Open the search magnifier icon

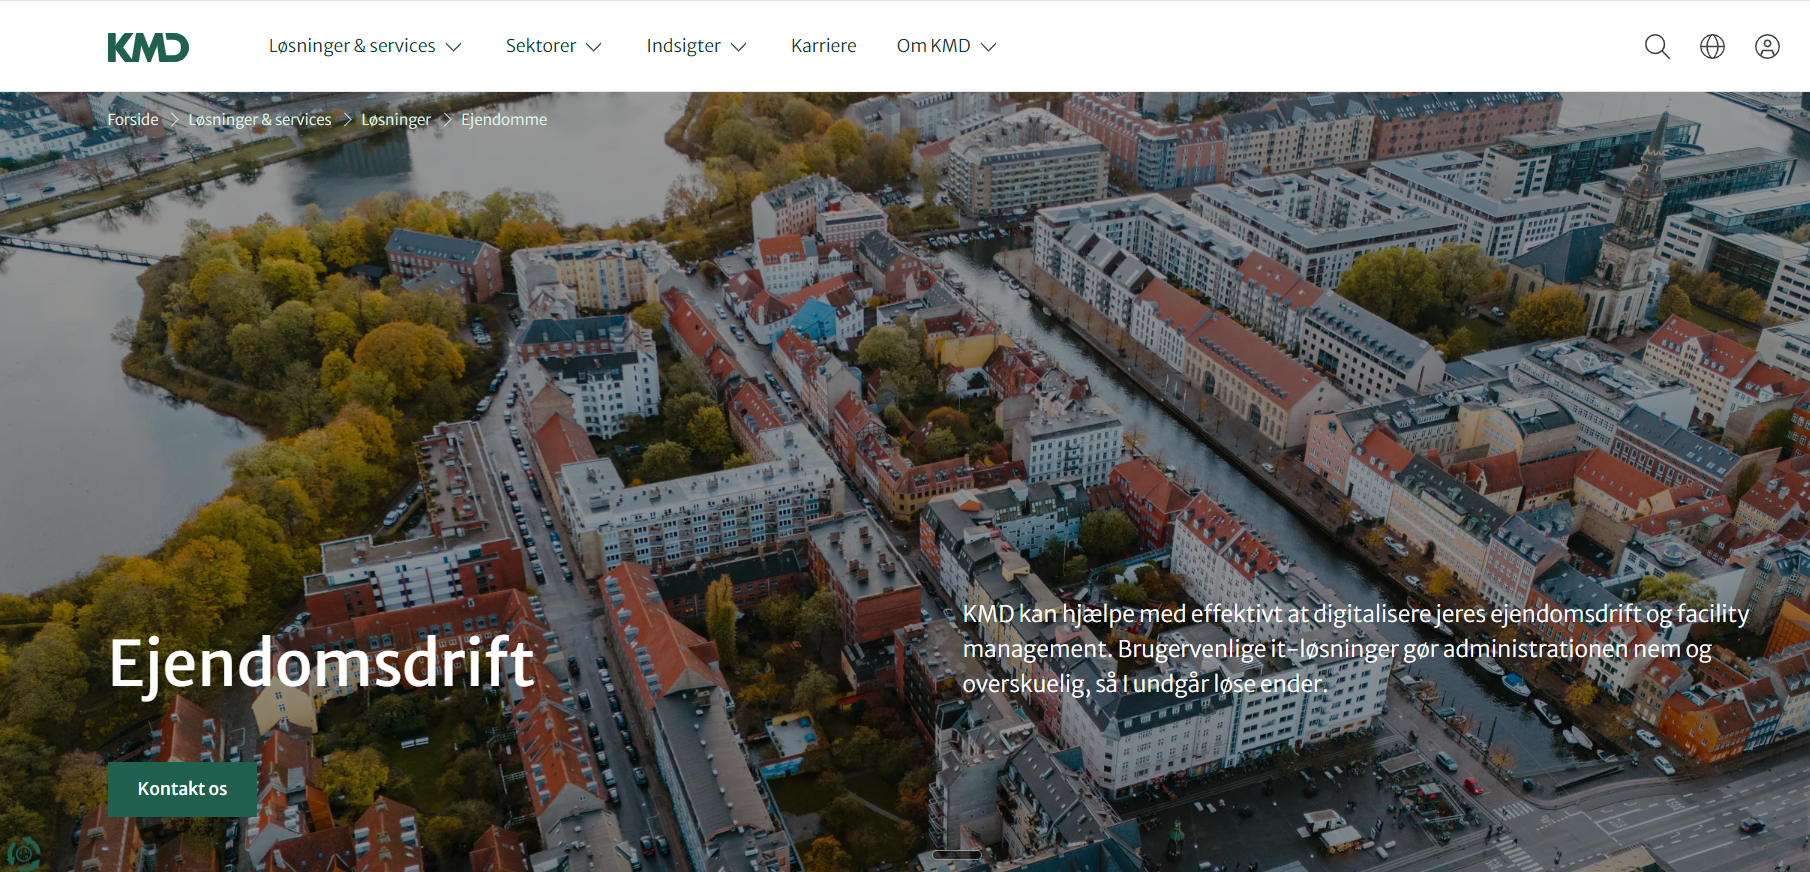(x=1657, y=46)
